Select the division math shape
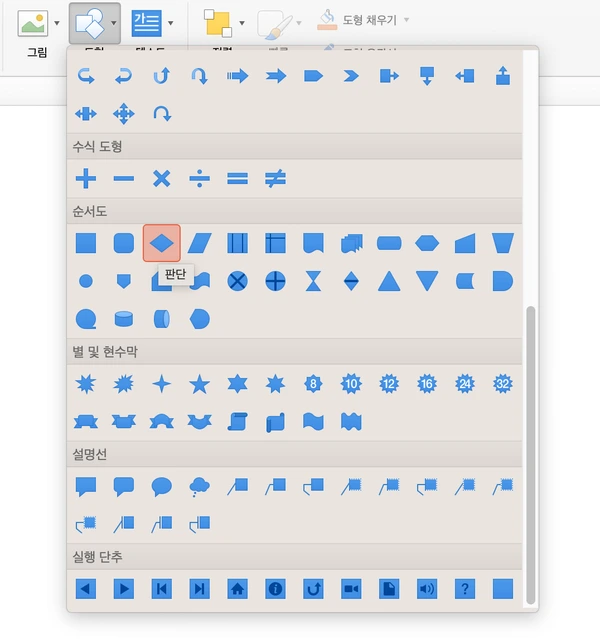The image size is (600, 639). (x=200, y=178)
